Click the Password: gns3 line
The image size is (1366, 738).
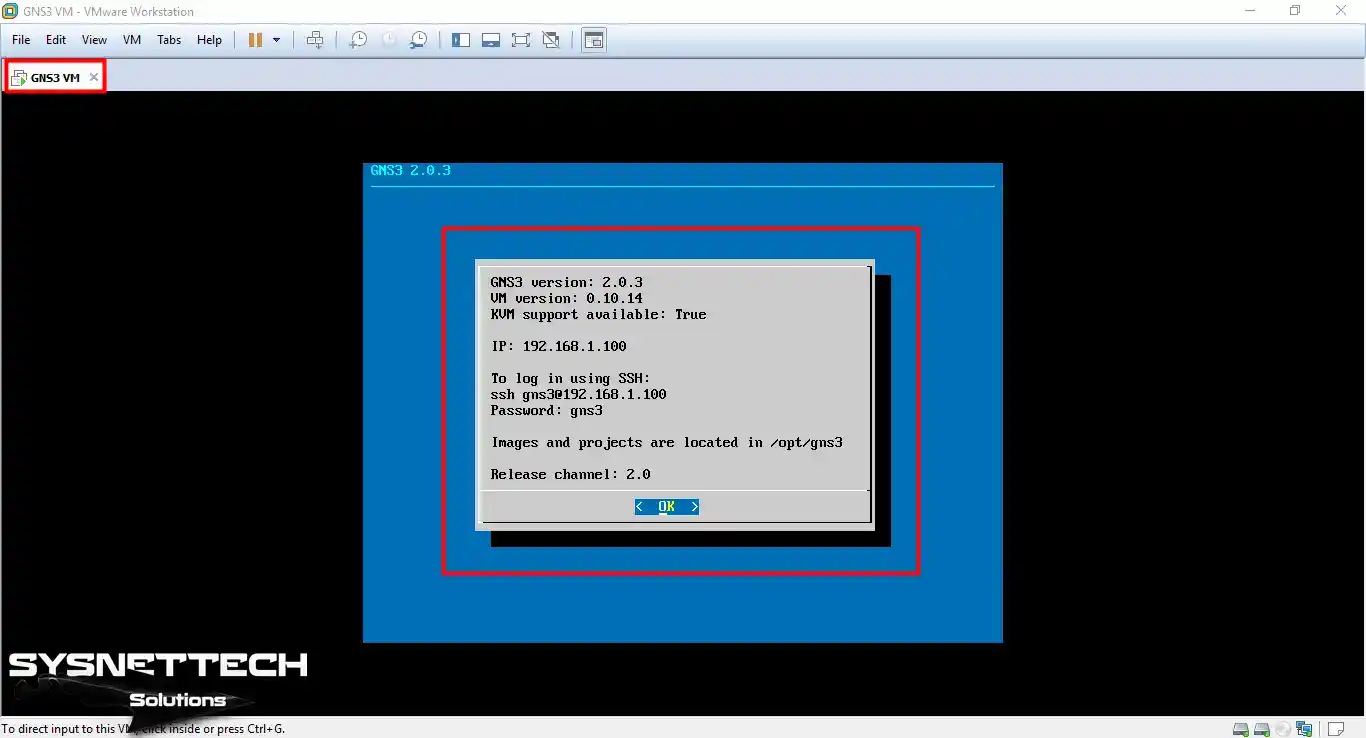click(546, 410)
